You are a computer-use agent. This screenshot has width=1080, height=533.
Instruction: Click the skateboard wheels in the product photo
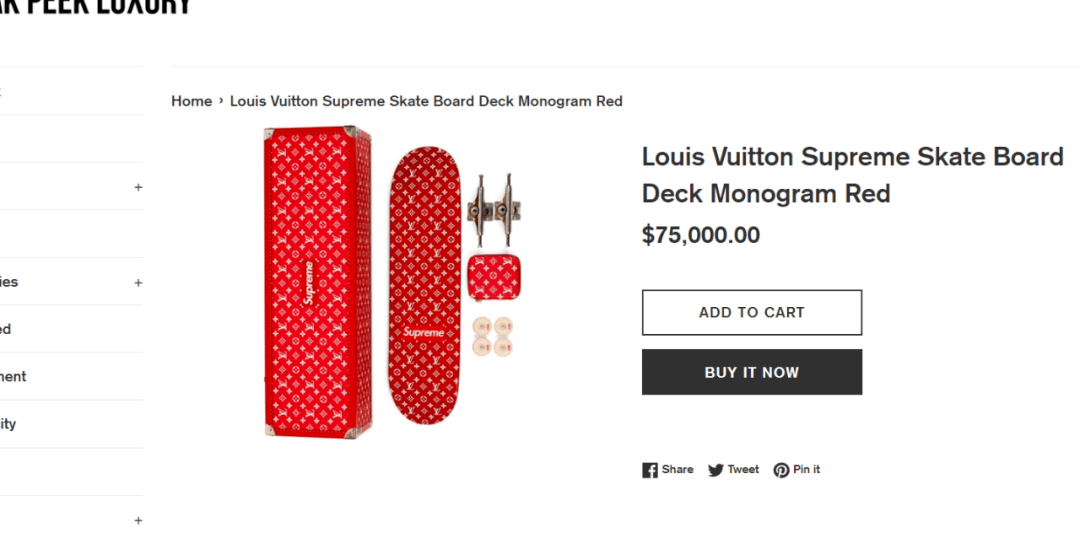[491, 337]
